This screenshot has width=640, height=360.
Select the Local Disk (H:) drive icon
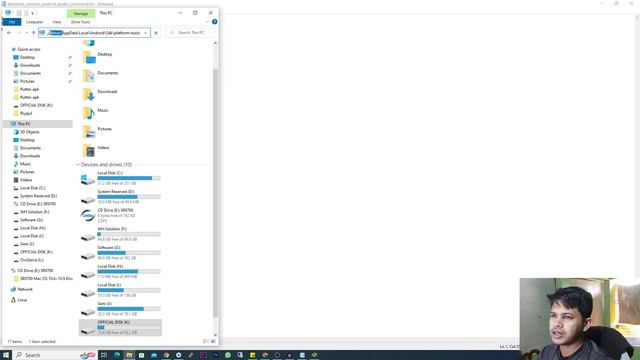coord(88,274)
